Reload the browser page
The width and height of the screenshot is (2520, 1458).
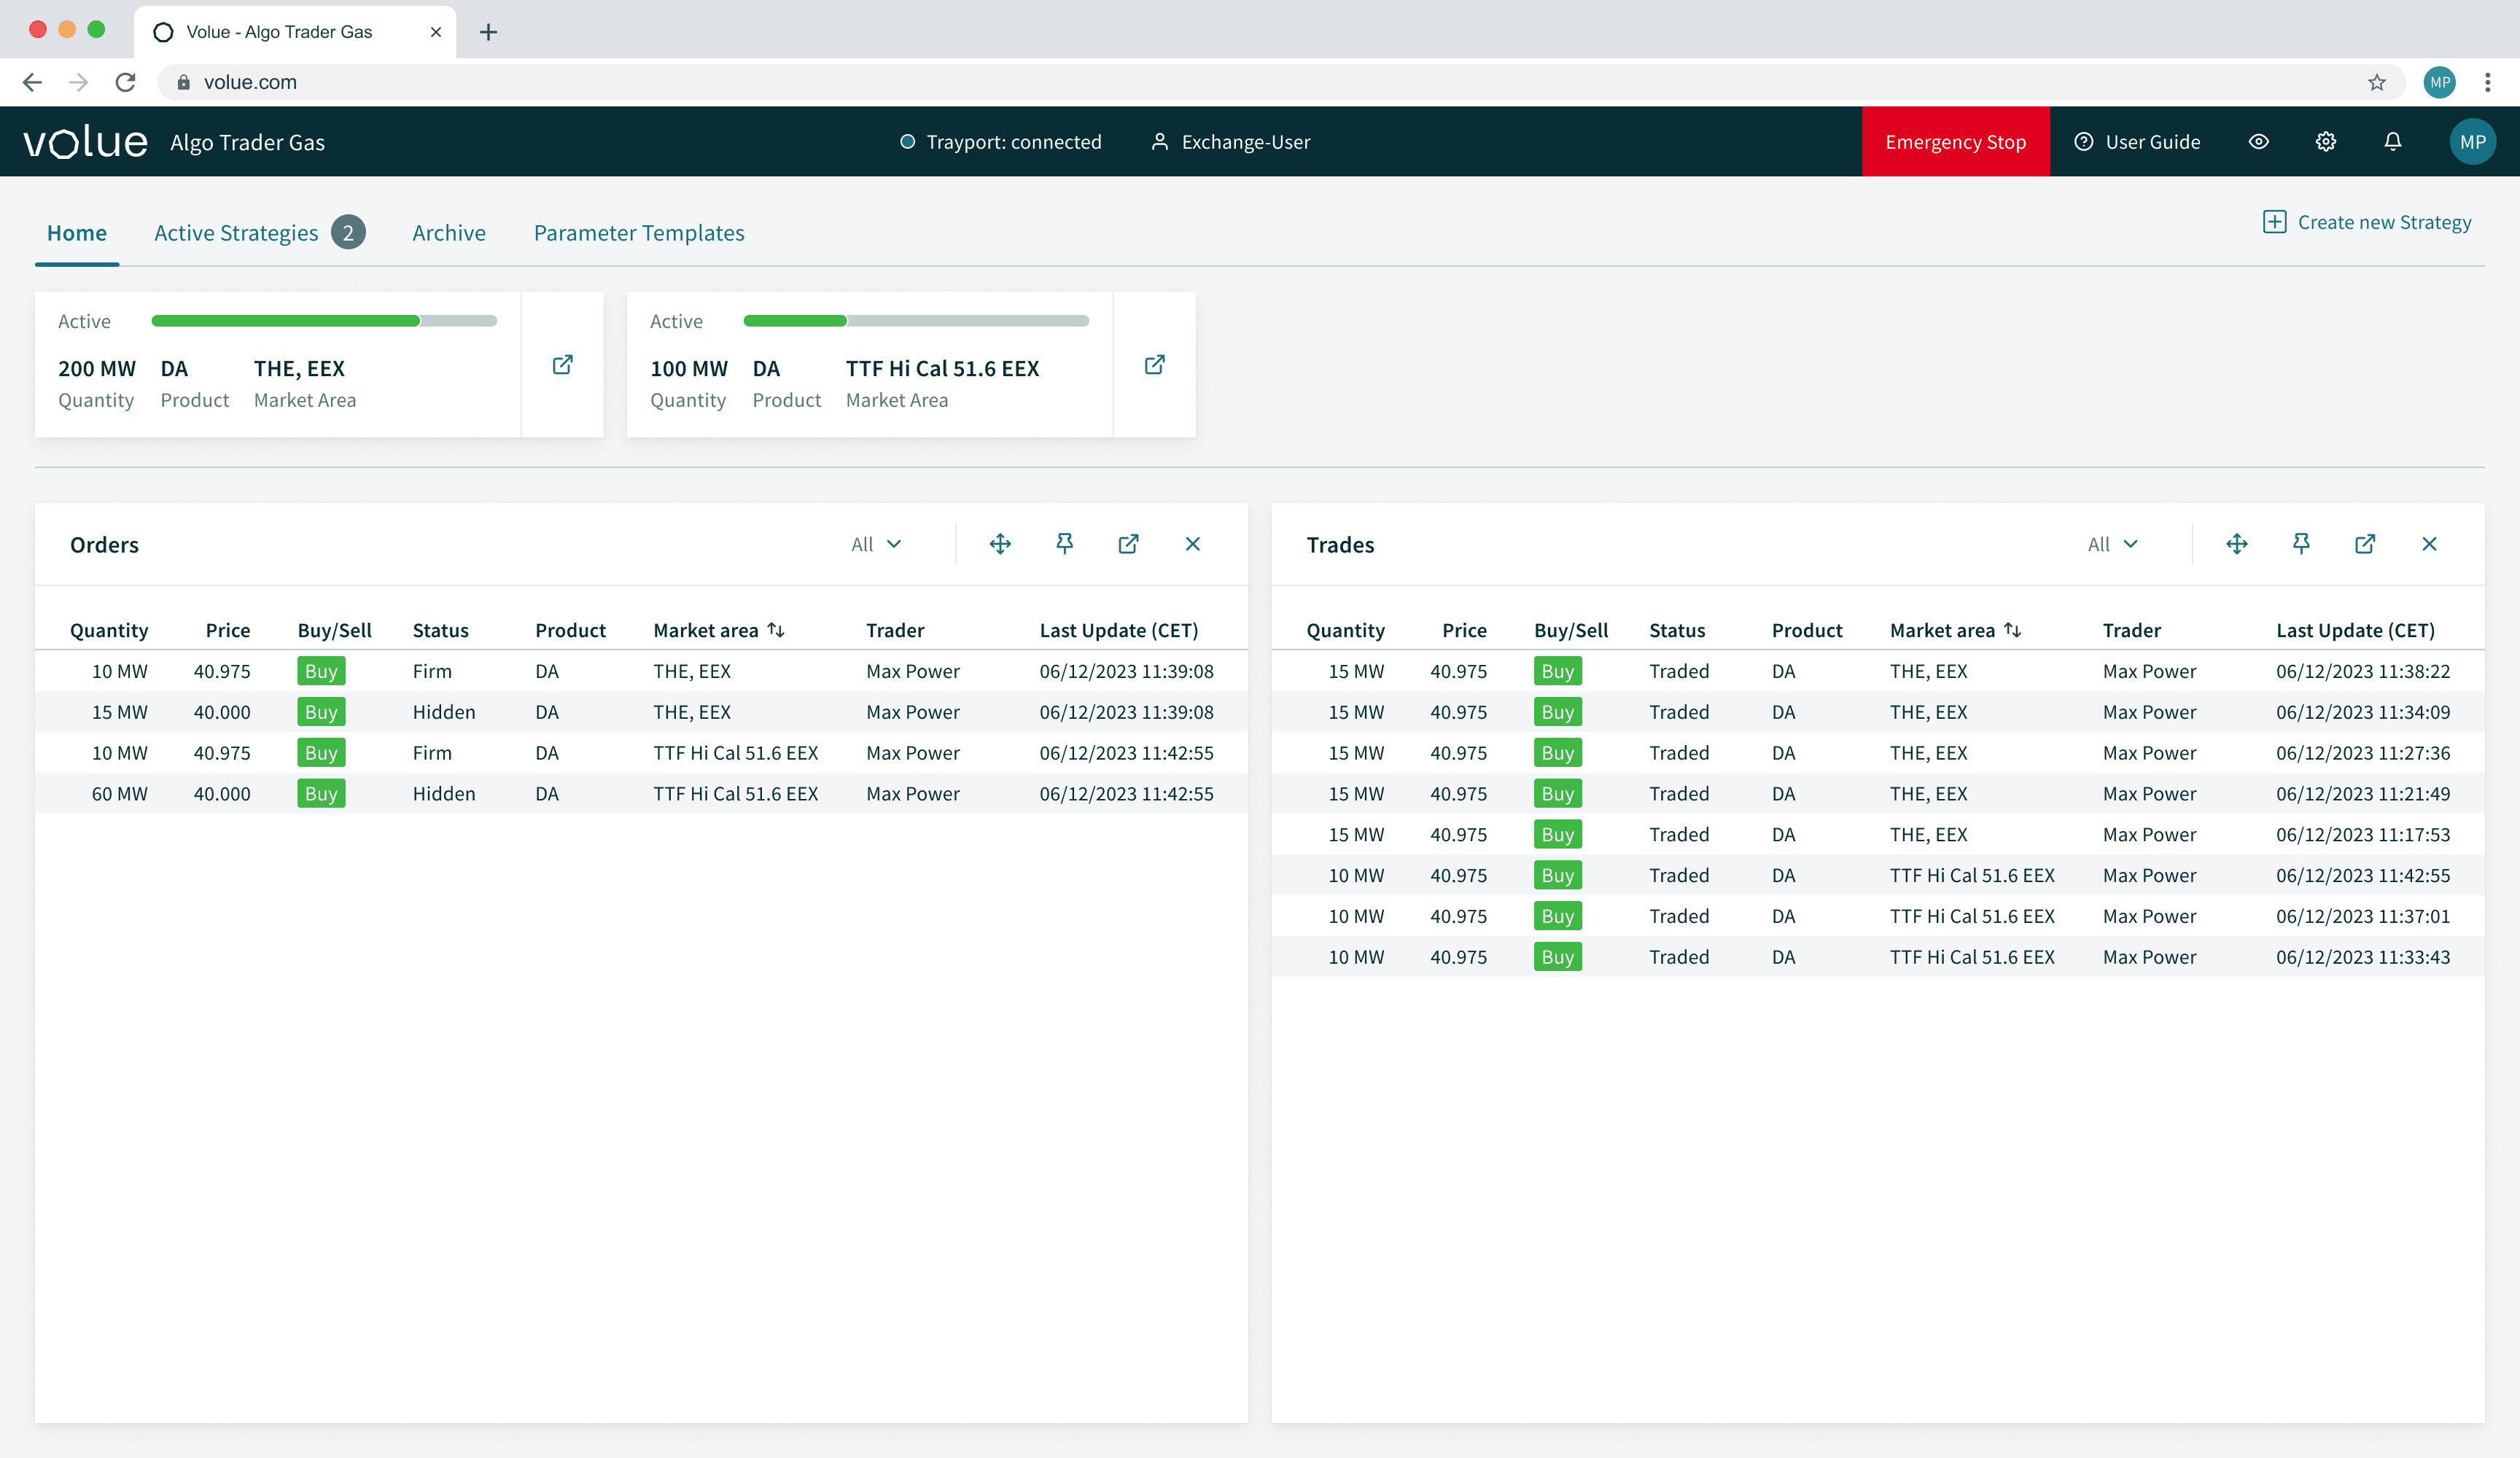coord(125,82)
